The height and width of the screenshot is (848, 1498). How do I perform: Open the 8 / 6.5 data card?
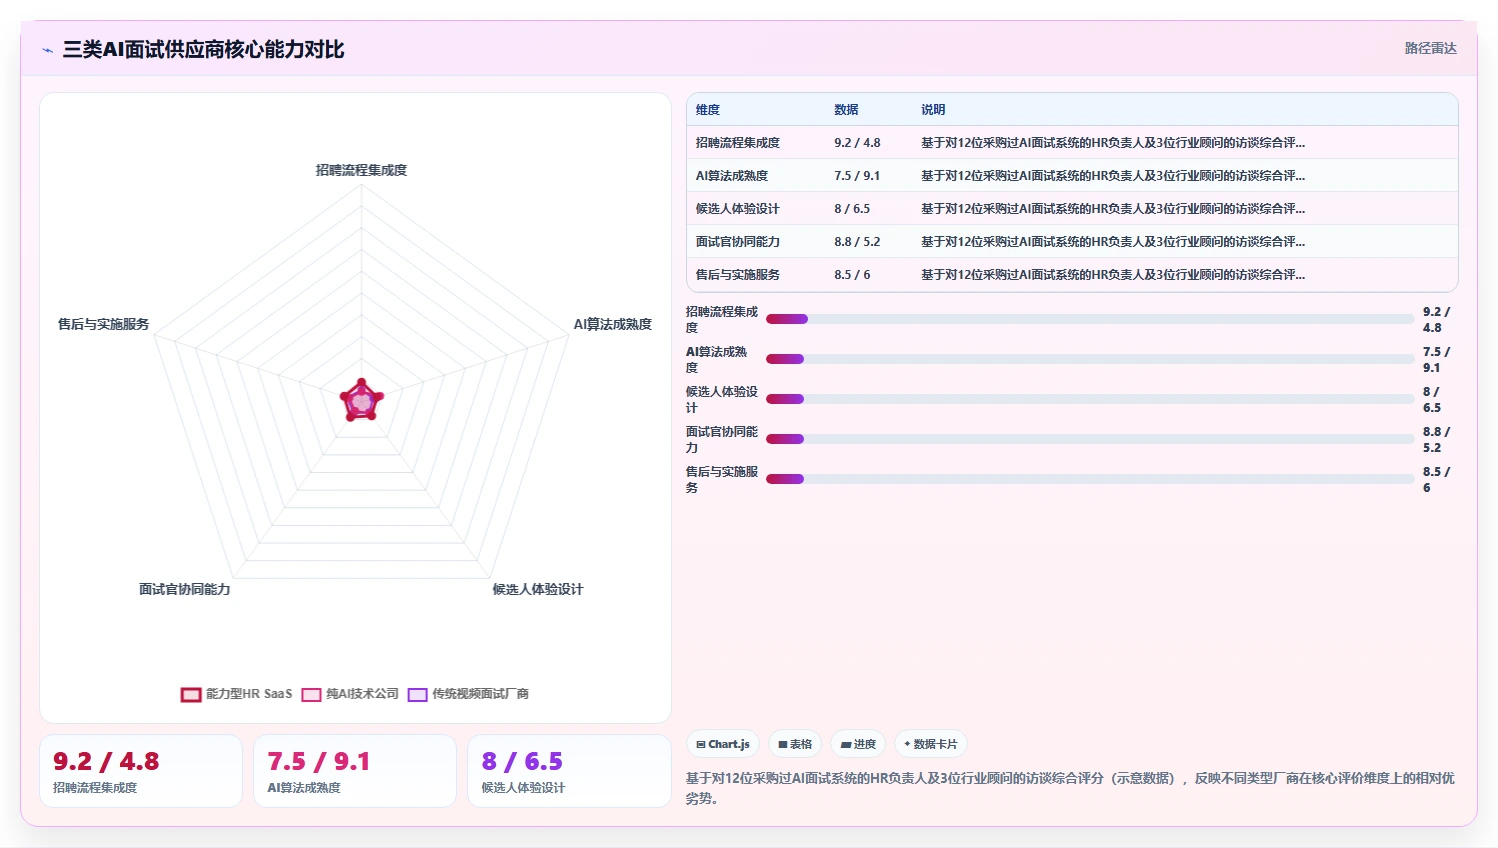[569, 771]
